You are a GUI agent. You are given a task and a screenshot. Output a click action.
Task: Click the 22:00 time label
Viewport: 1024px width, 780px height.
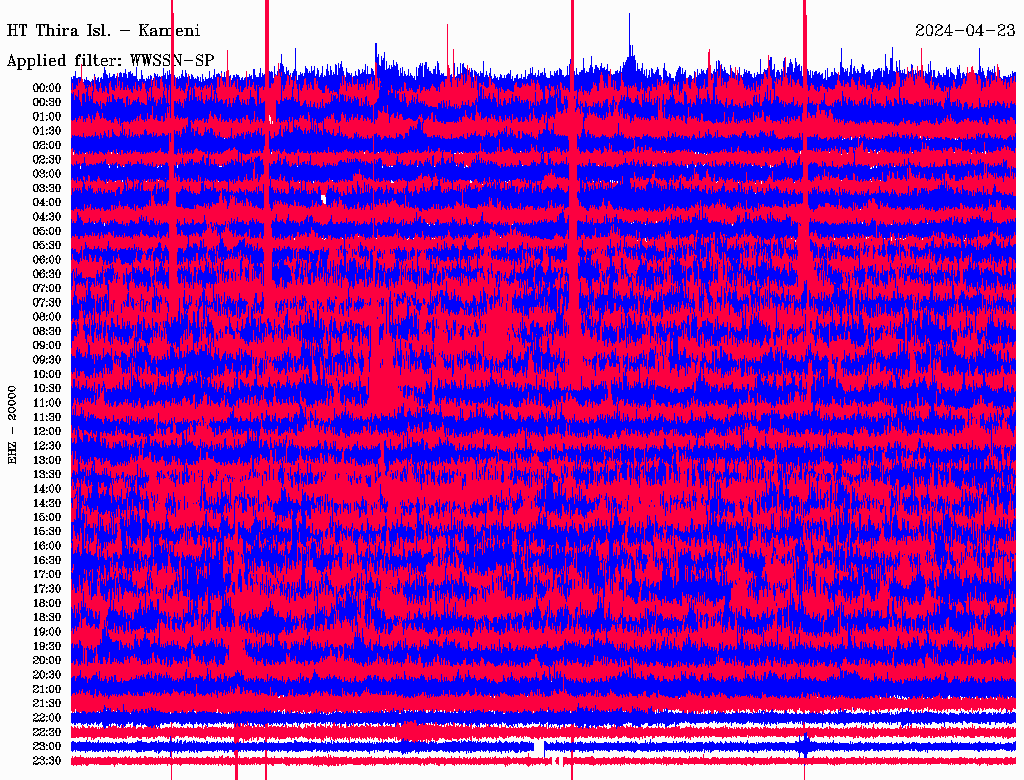[x=47, y=718]
